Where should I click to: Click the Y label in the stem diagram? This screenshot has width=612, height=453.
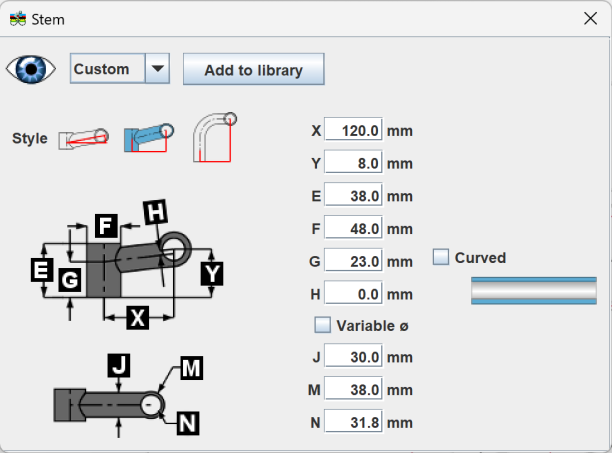coord(212,274)
